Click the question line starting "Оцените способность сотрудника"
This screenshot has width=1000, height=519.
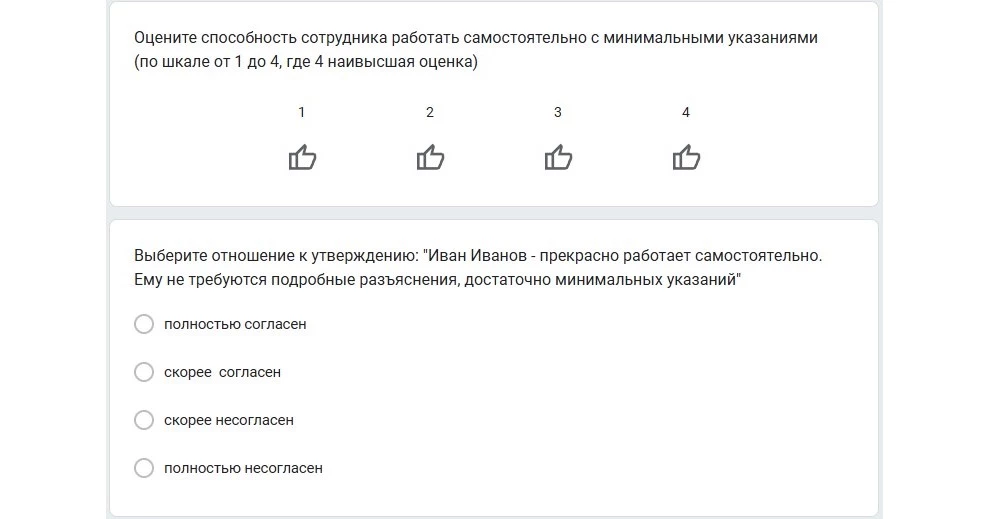(x=476, y=38)
